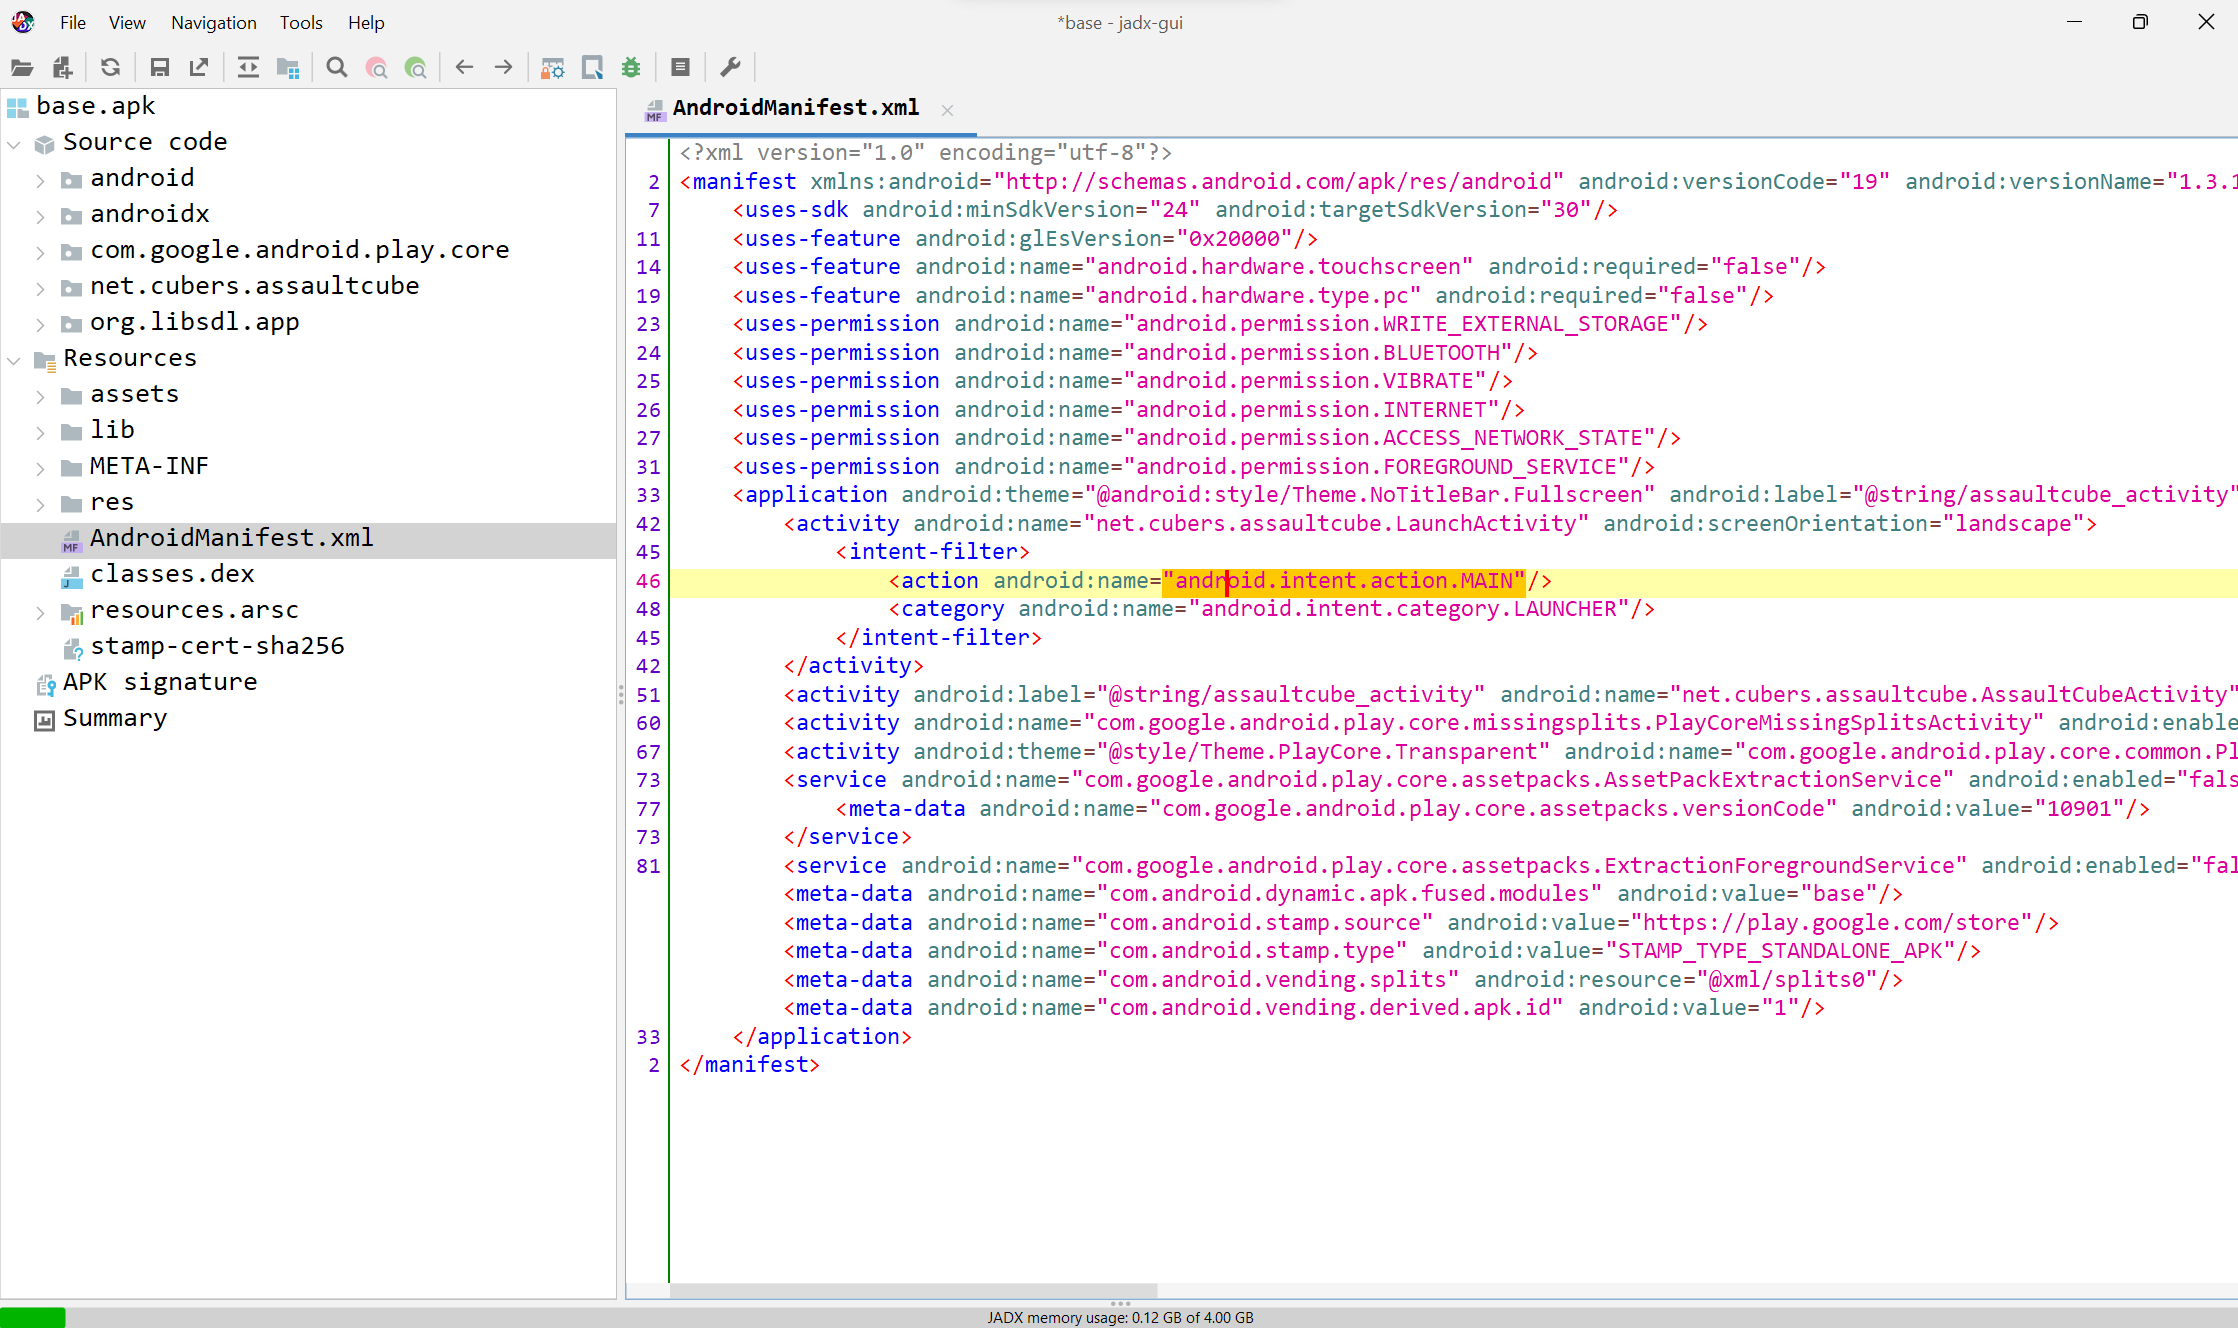Expand net.cubers.assaultcube package
Image resolution: width=2238 pixels, height=1328 pixels.
[40, 288]
